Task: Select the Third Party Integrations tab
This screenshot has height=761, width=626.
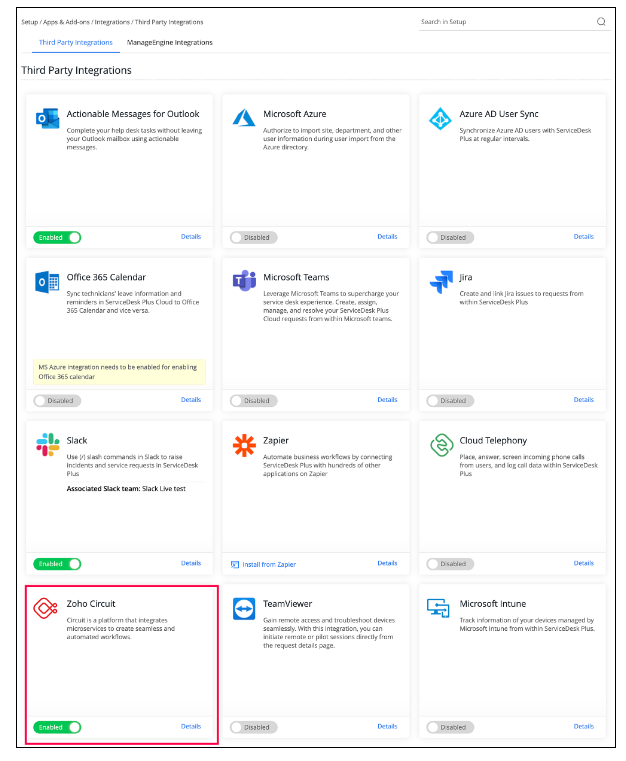Action: (76, 42)
